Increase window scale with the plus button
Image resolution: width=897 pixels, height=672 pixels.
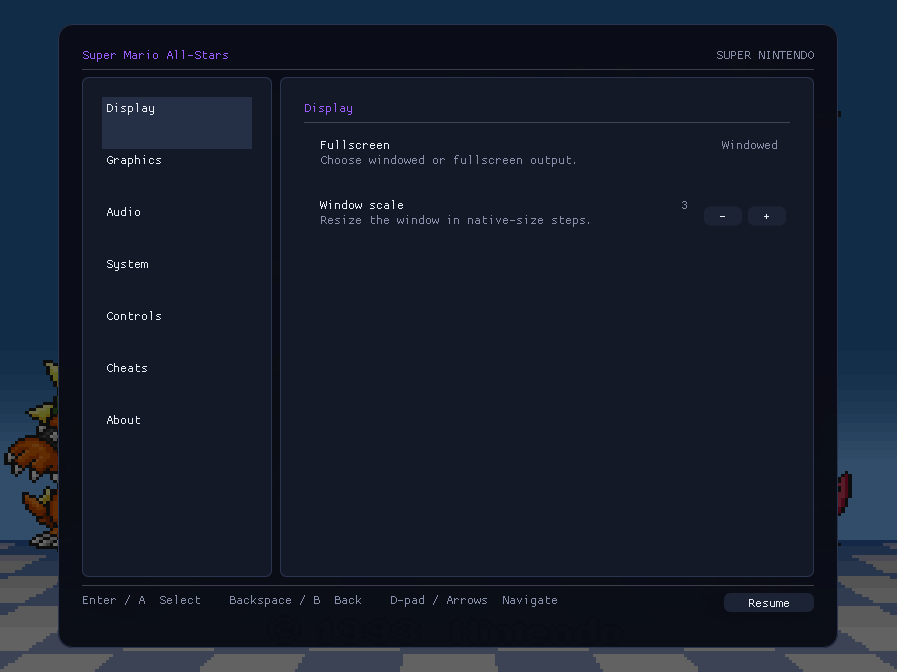[767, 216]
